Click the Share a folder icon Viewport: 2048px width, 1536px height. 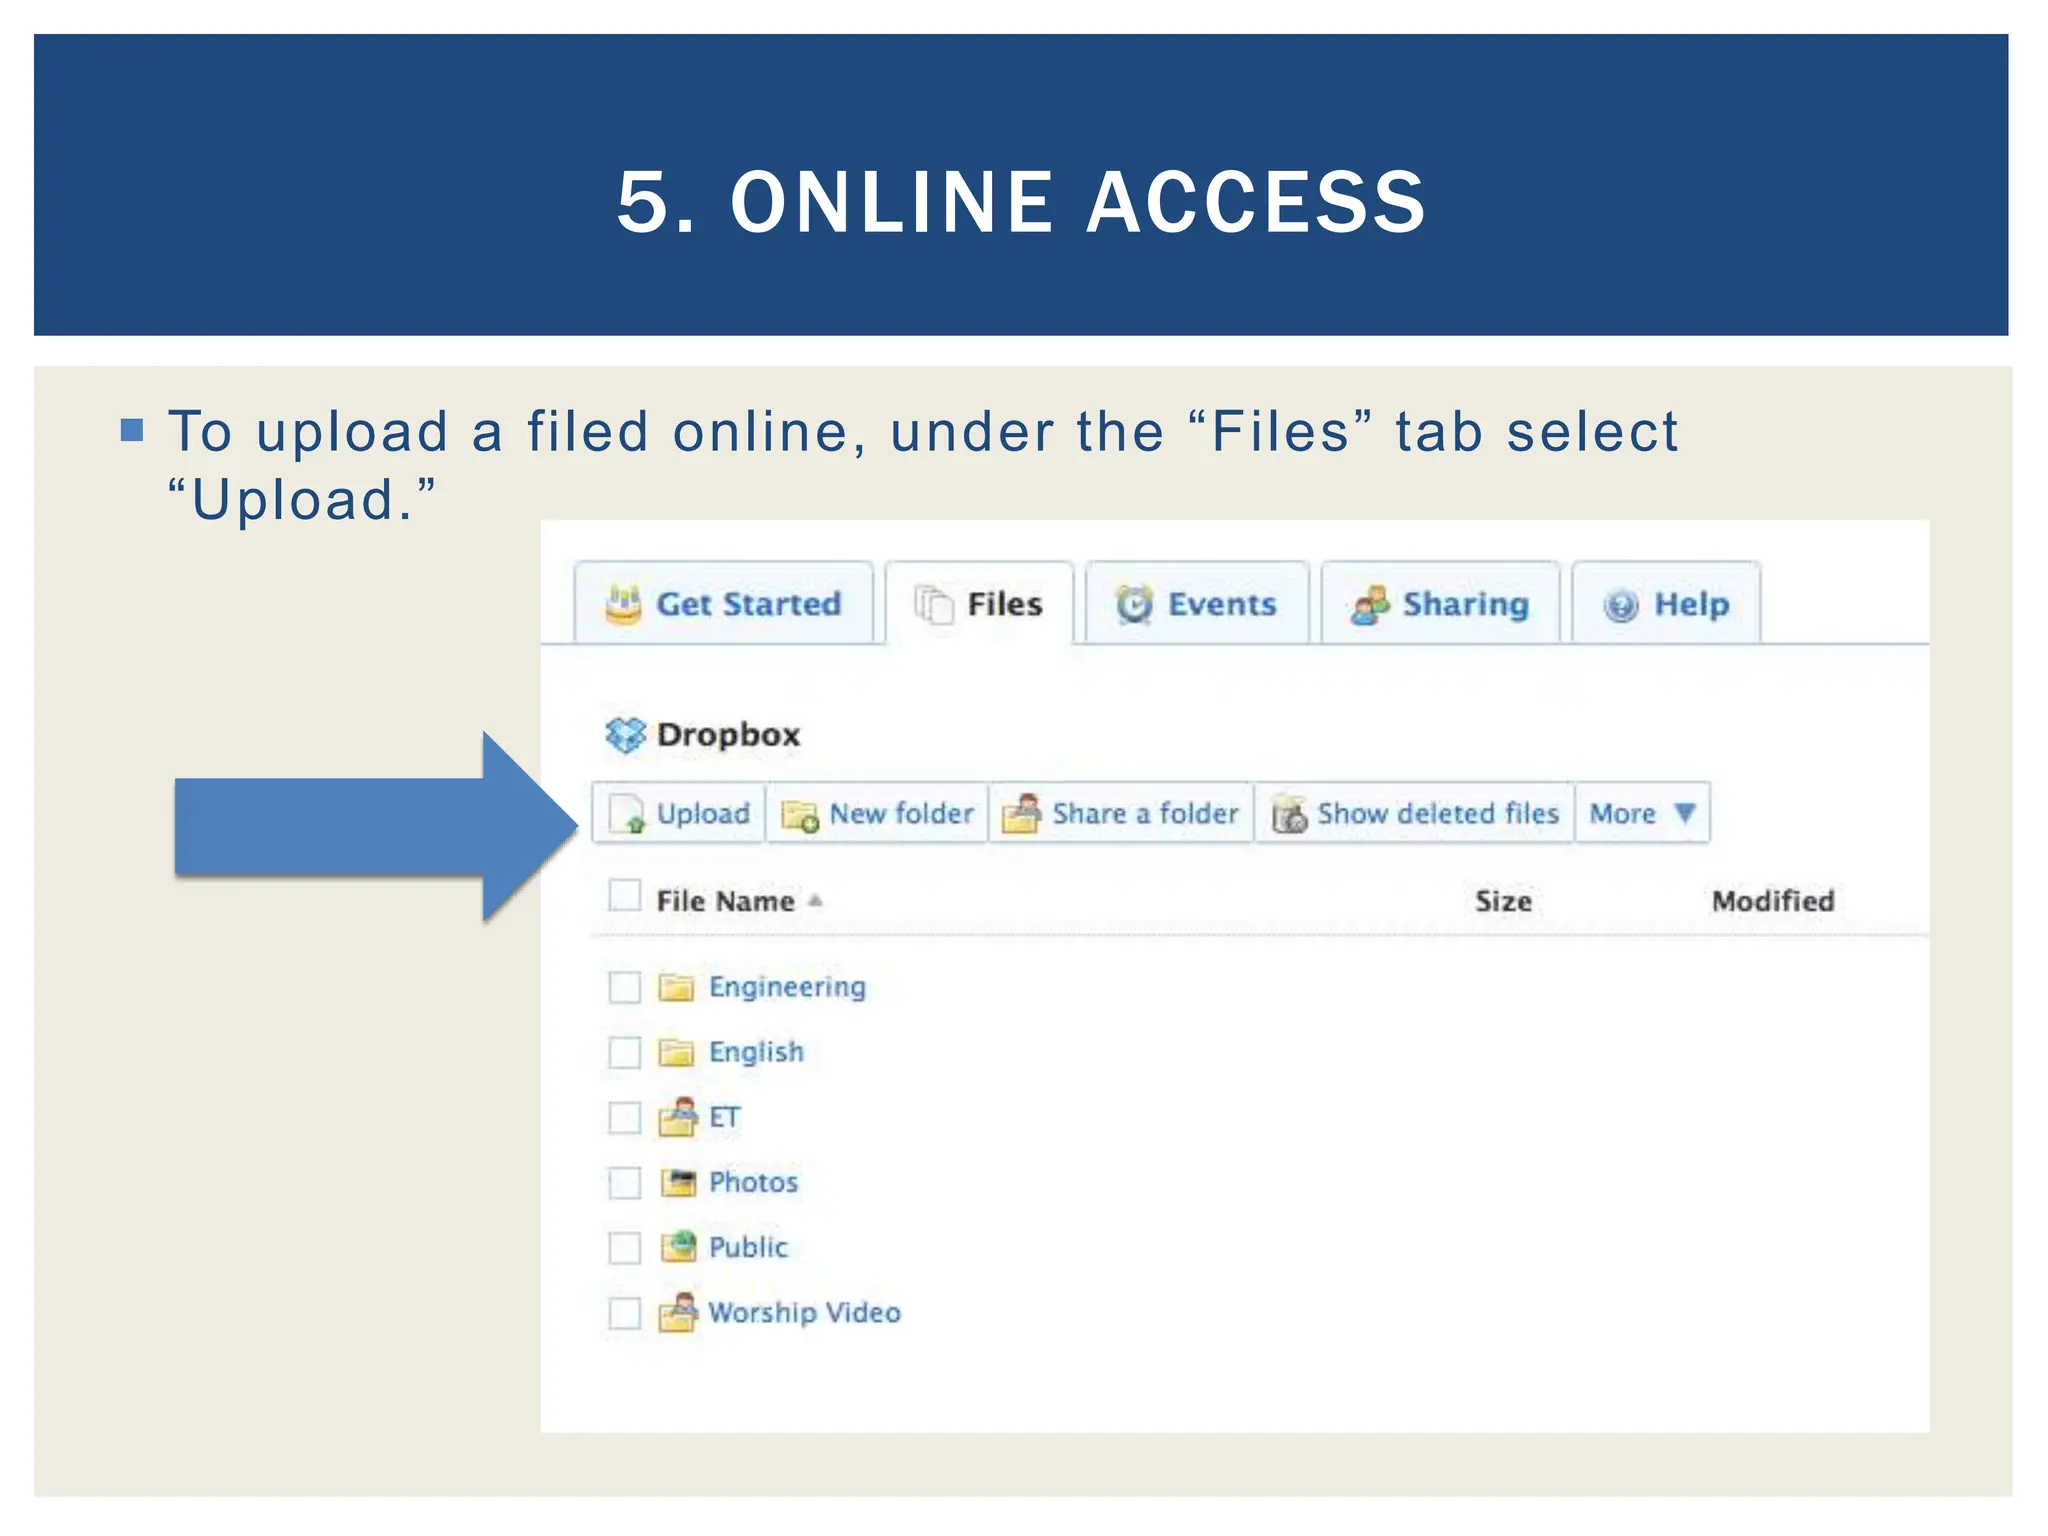pyautogui.click(x=1022, y=813)
